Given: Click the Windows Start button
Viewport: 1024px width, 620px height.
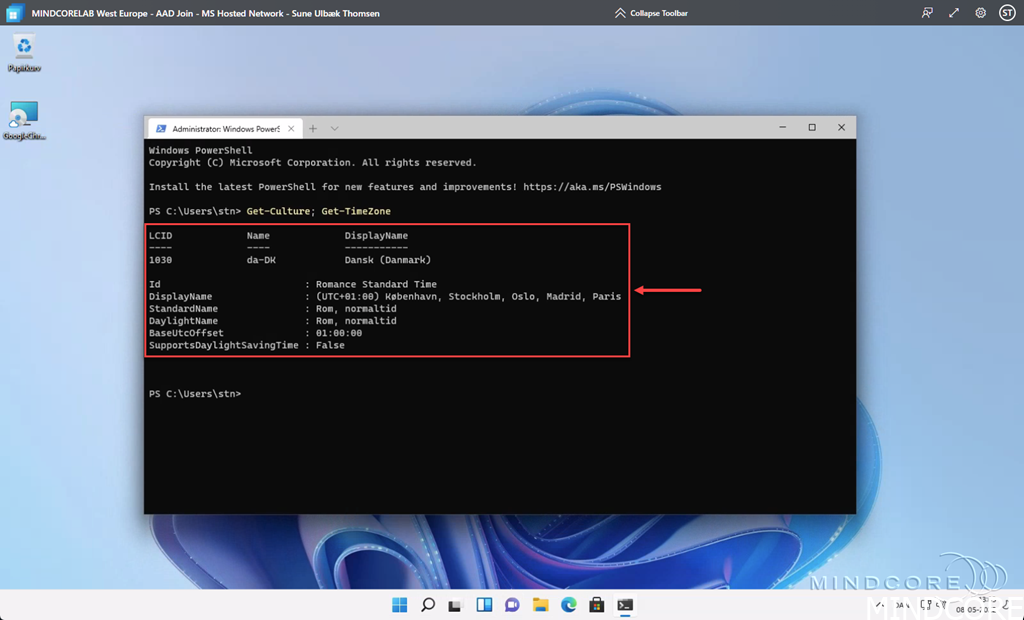Looking at the screenshot, I should (400, 605).
